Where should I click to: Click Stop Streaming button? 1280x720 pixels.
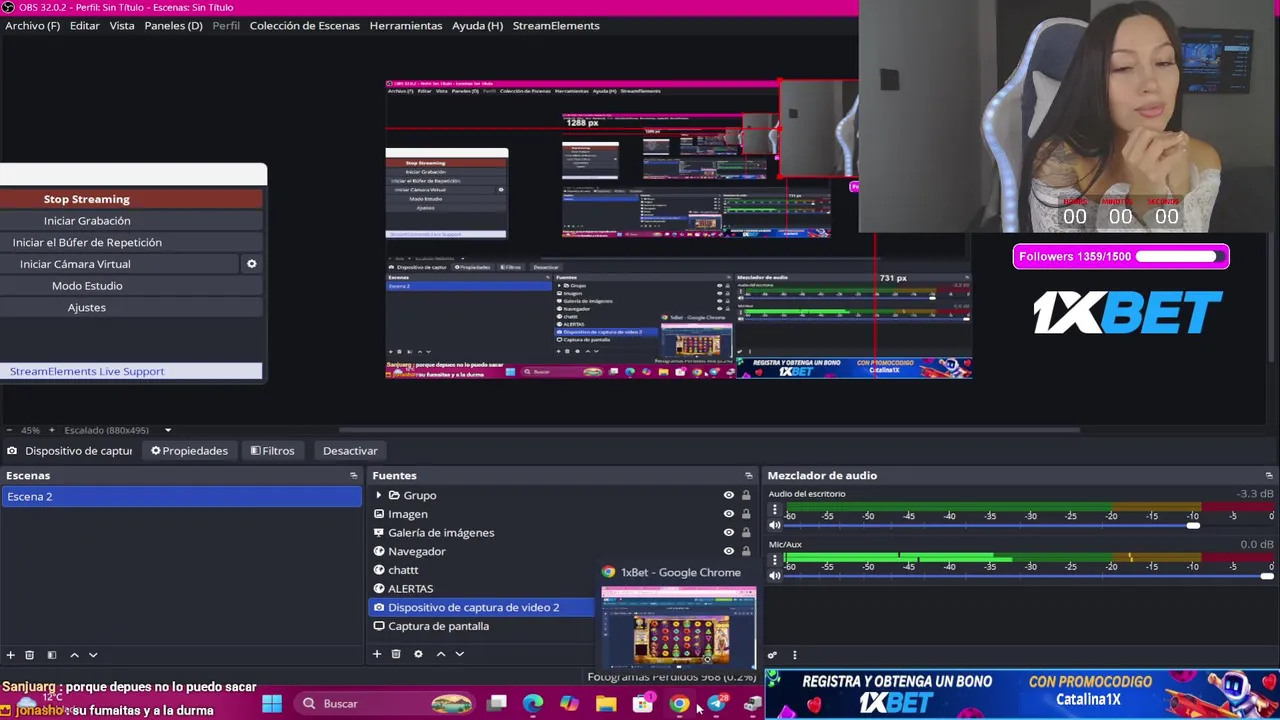pyautogui.click(x=131, y=199)
